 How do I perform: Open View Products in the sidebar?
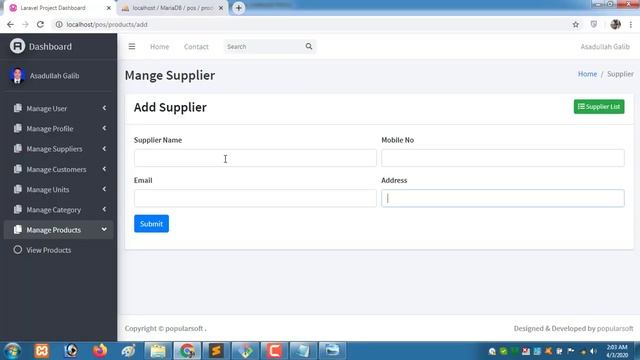point(49,250)
